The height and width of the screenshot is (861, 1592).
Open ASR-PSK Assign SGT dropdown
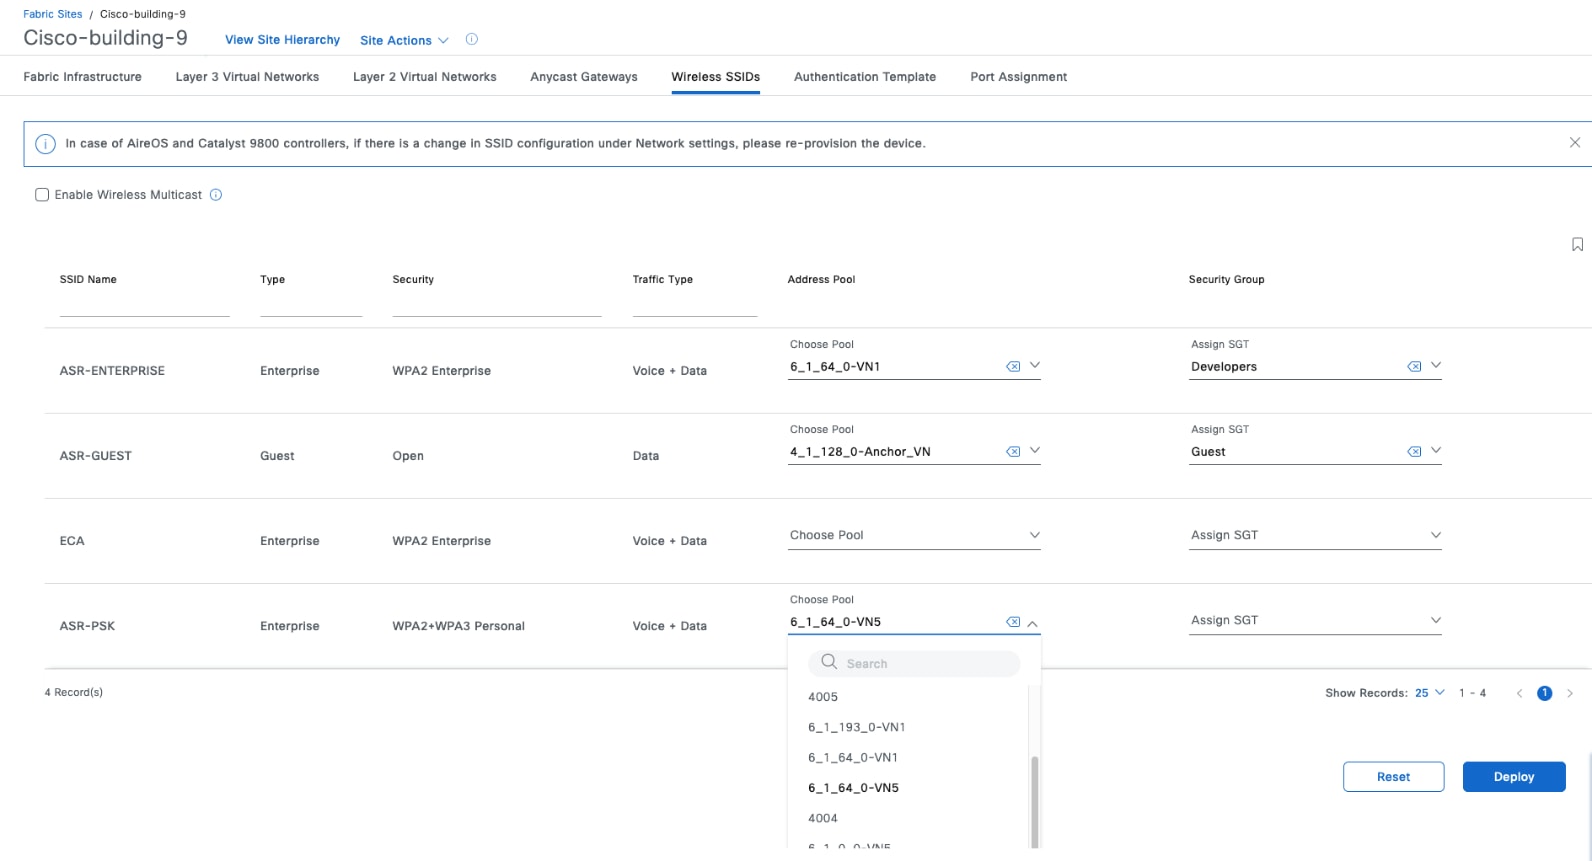pyautogui.click(x=1315, y=621)
